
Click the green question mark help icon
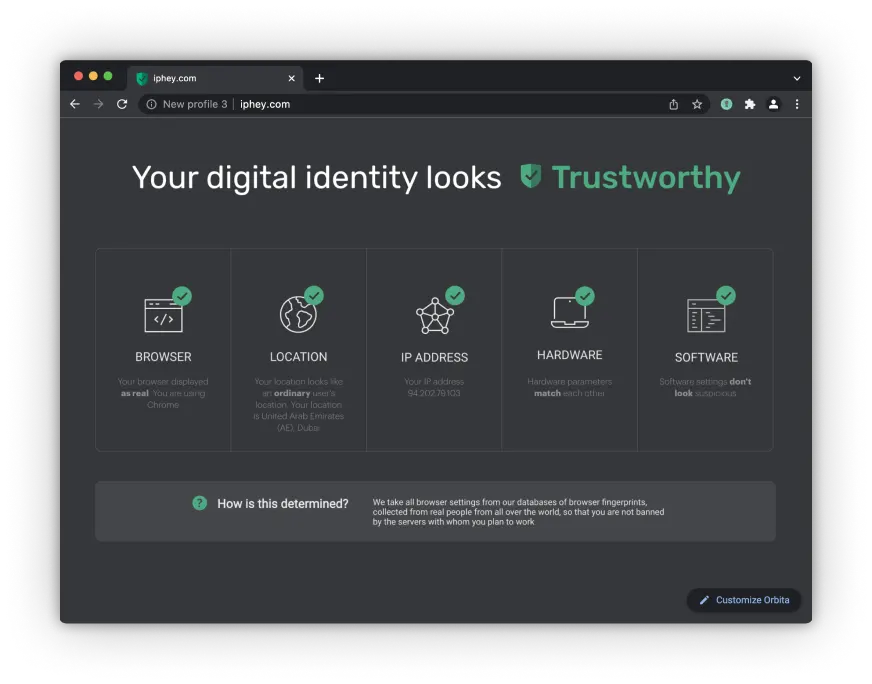click(200, 503)
